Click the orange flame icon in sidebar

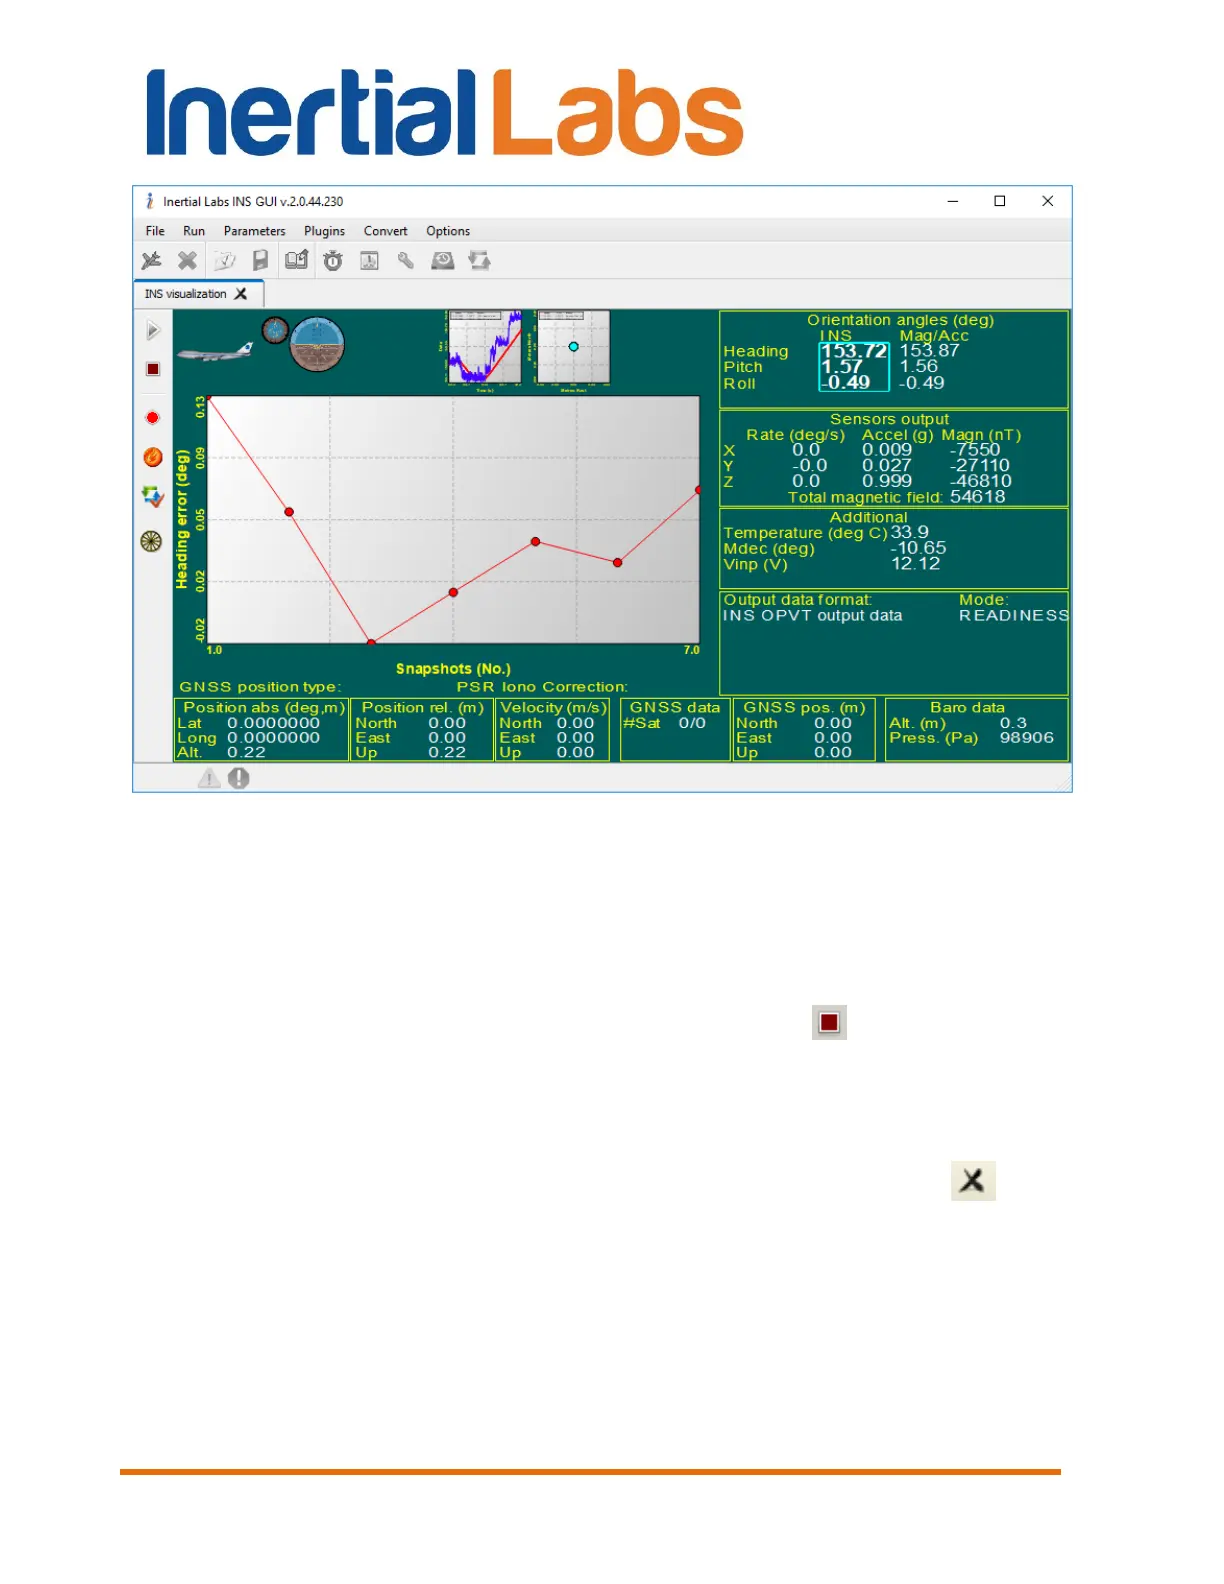click(153, 457)
